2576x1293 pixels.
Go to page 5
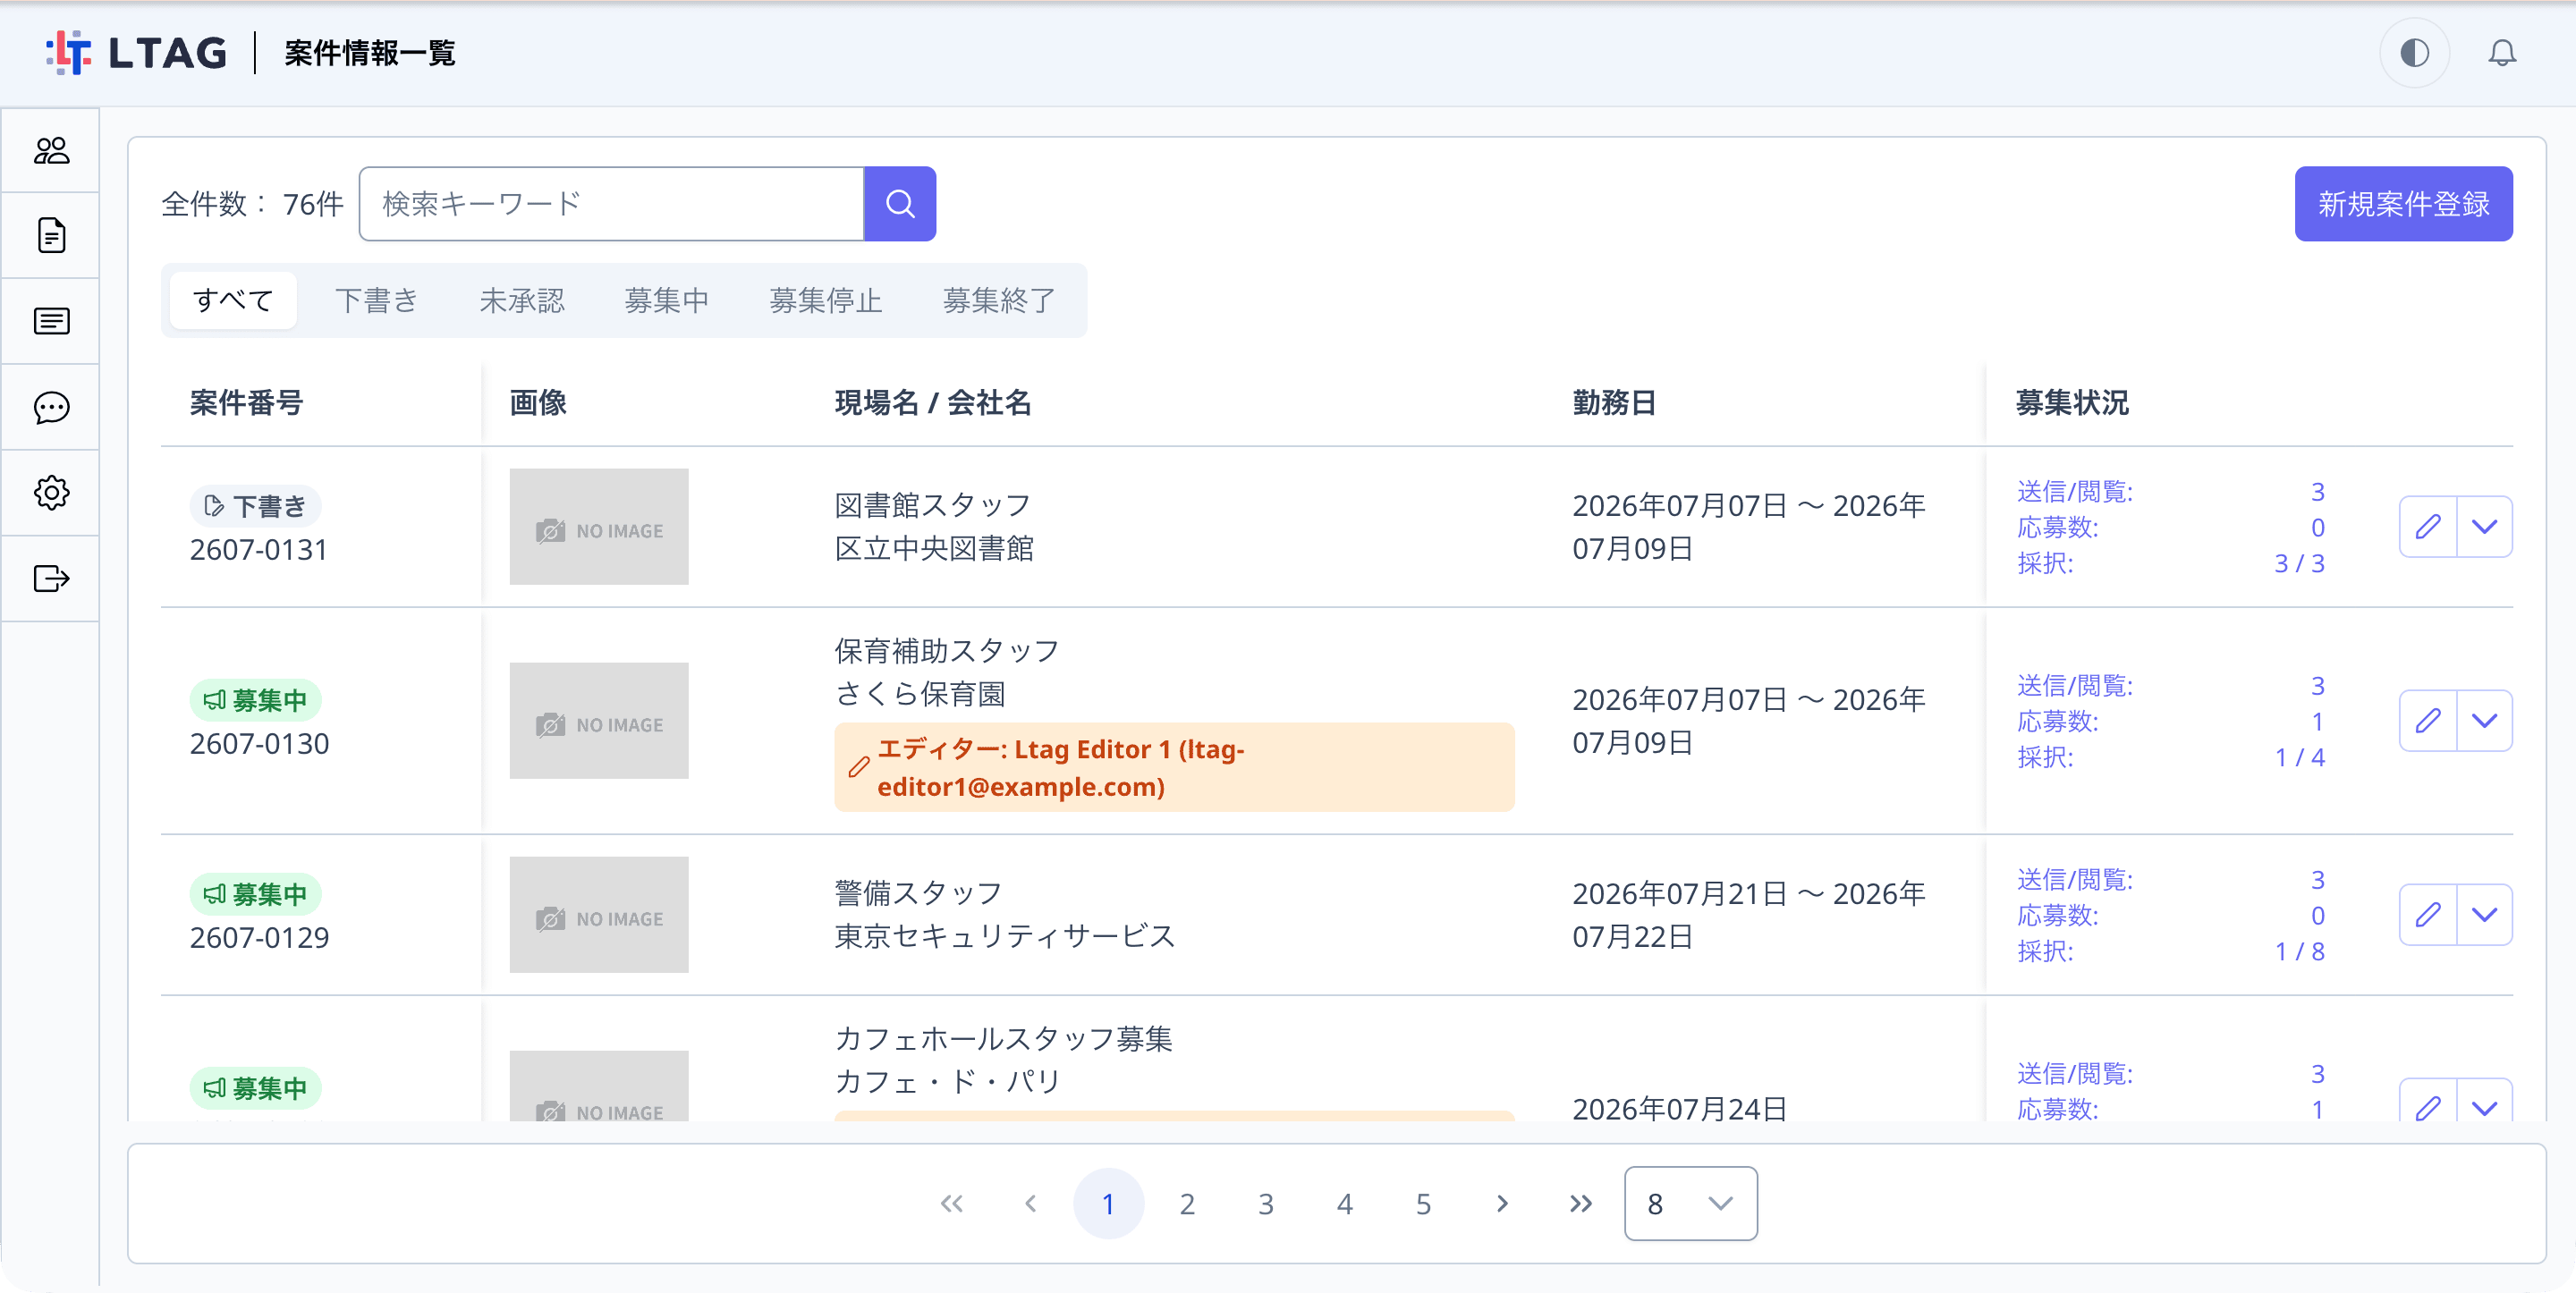(1423, 1203)
